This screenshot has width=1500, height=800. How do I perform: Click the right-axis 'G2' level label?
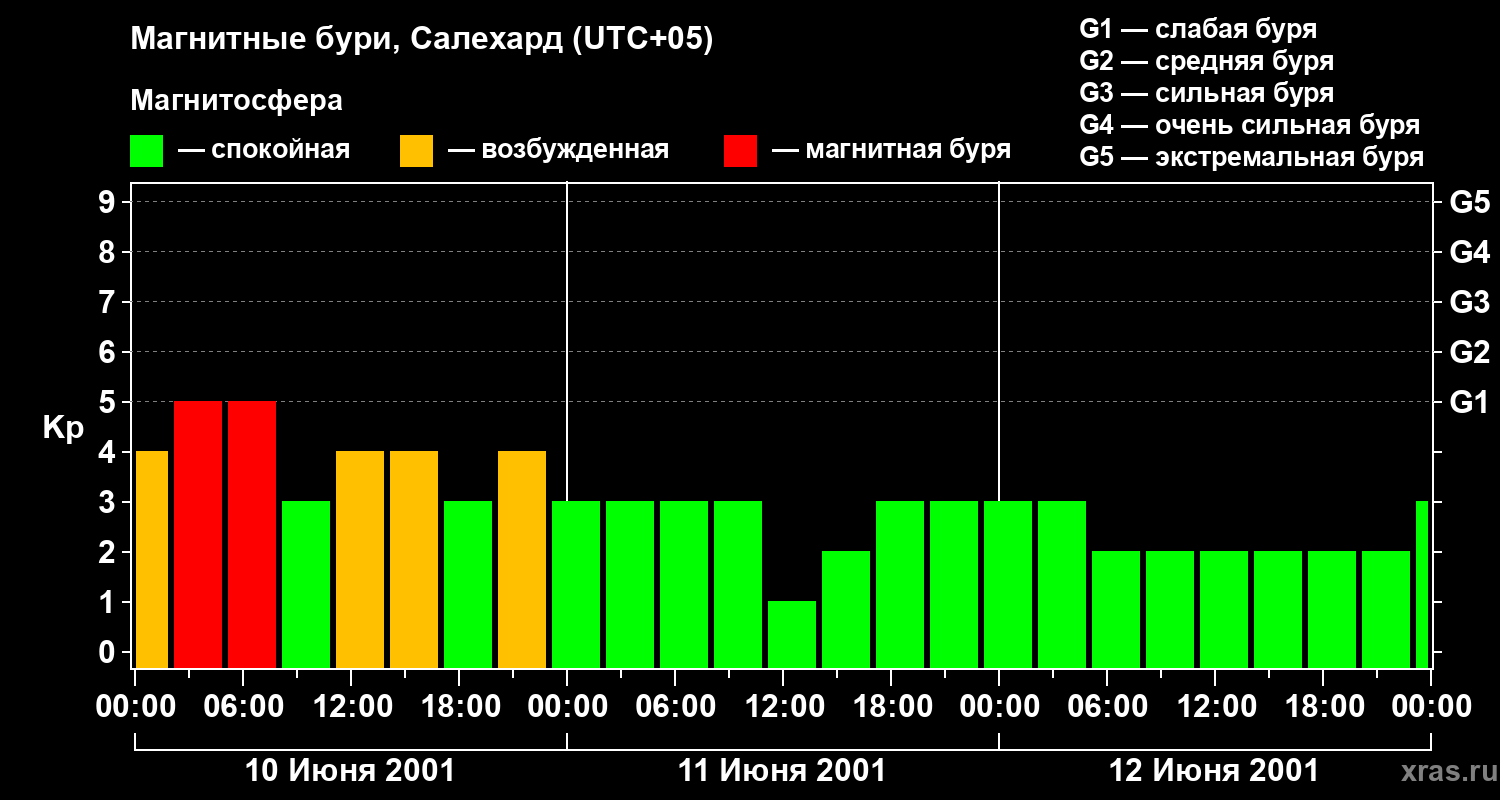(x=1470, y=353)
